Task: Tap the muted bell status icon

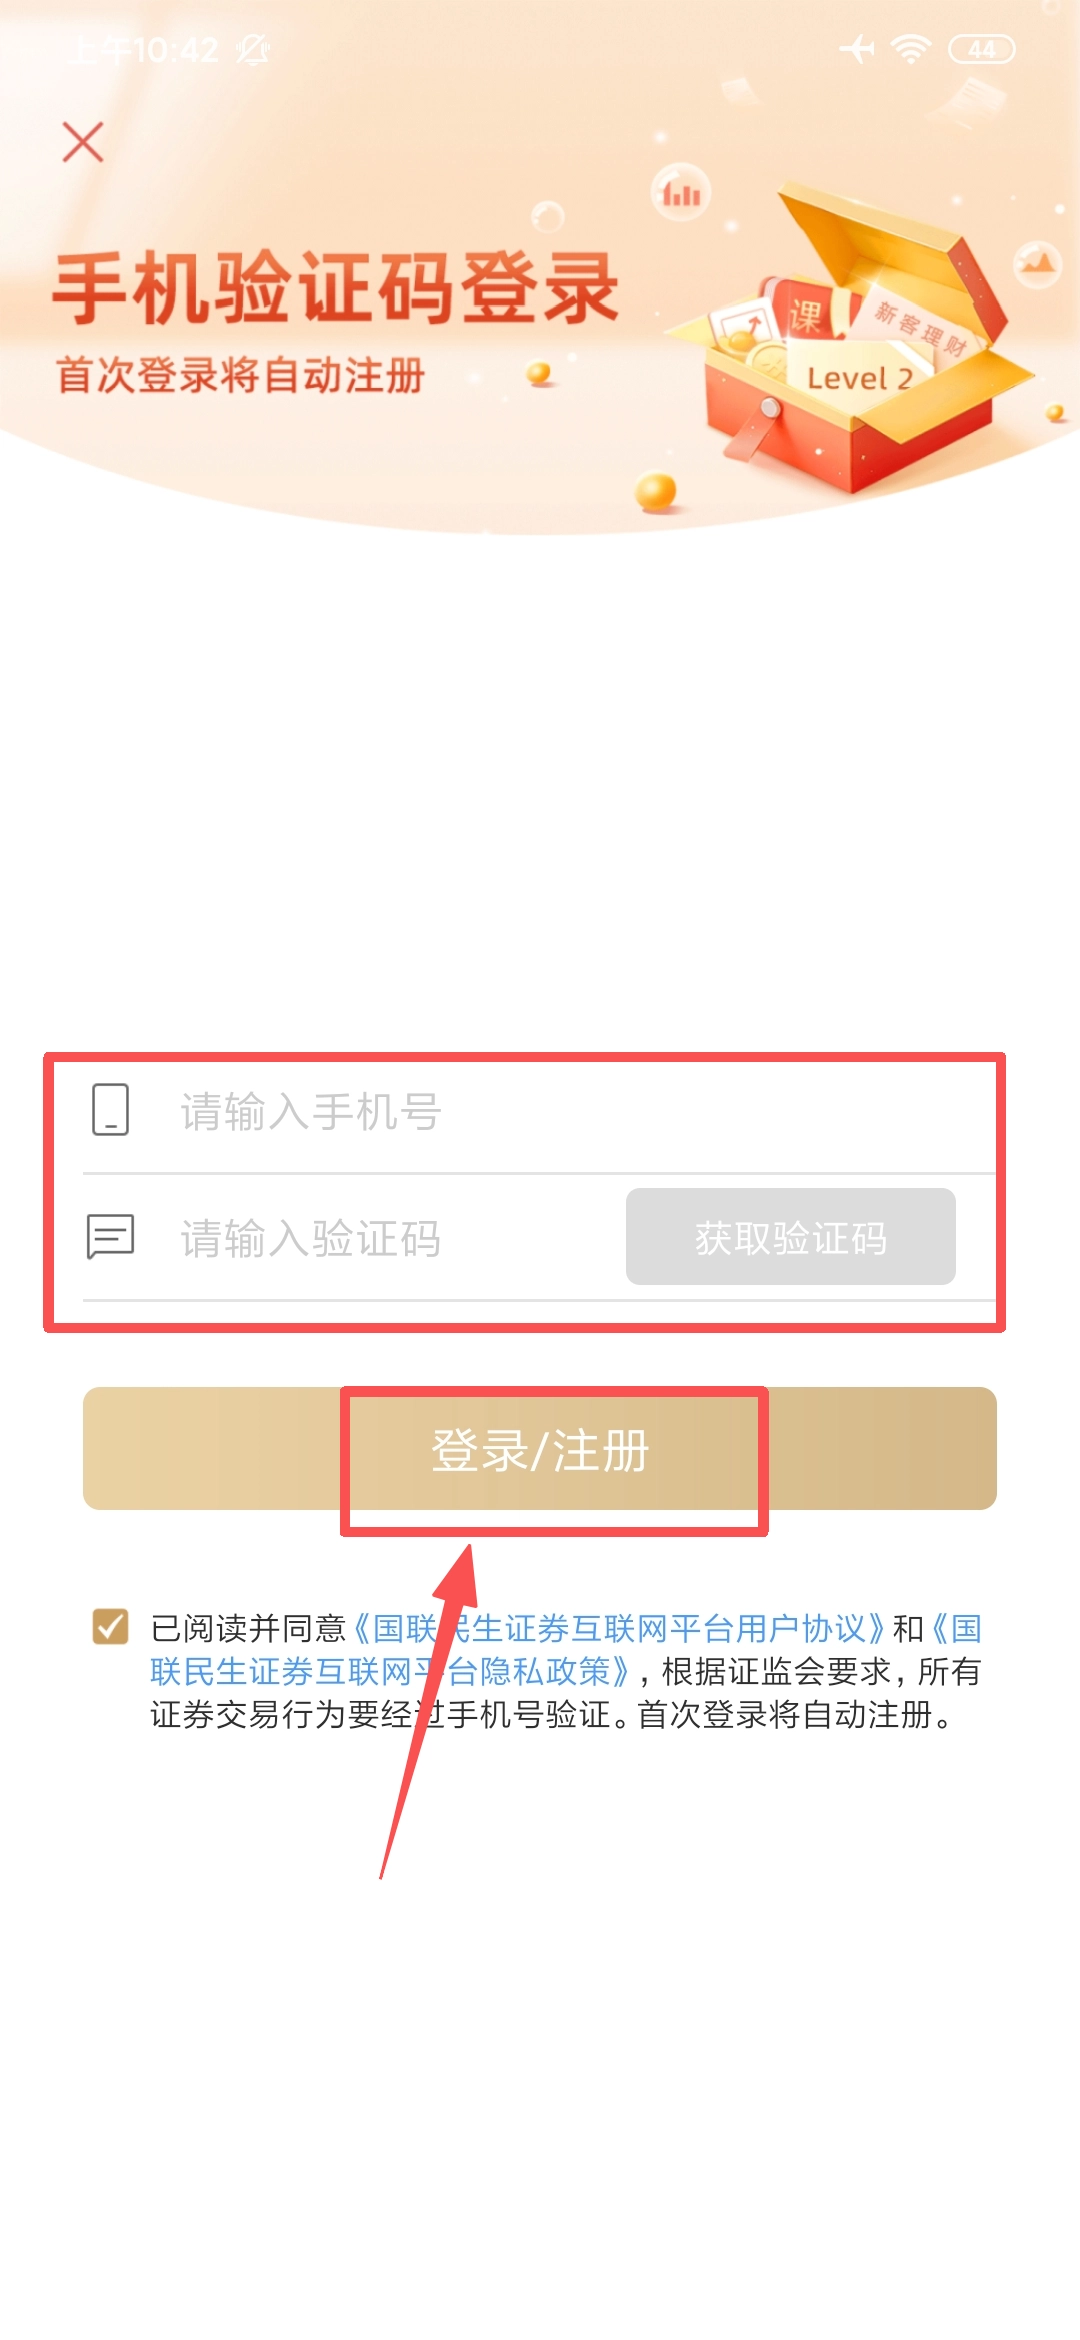Action: click(x=253, y=49)
